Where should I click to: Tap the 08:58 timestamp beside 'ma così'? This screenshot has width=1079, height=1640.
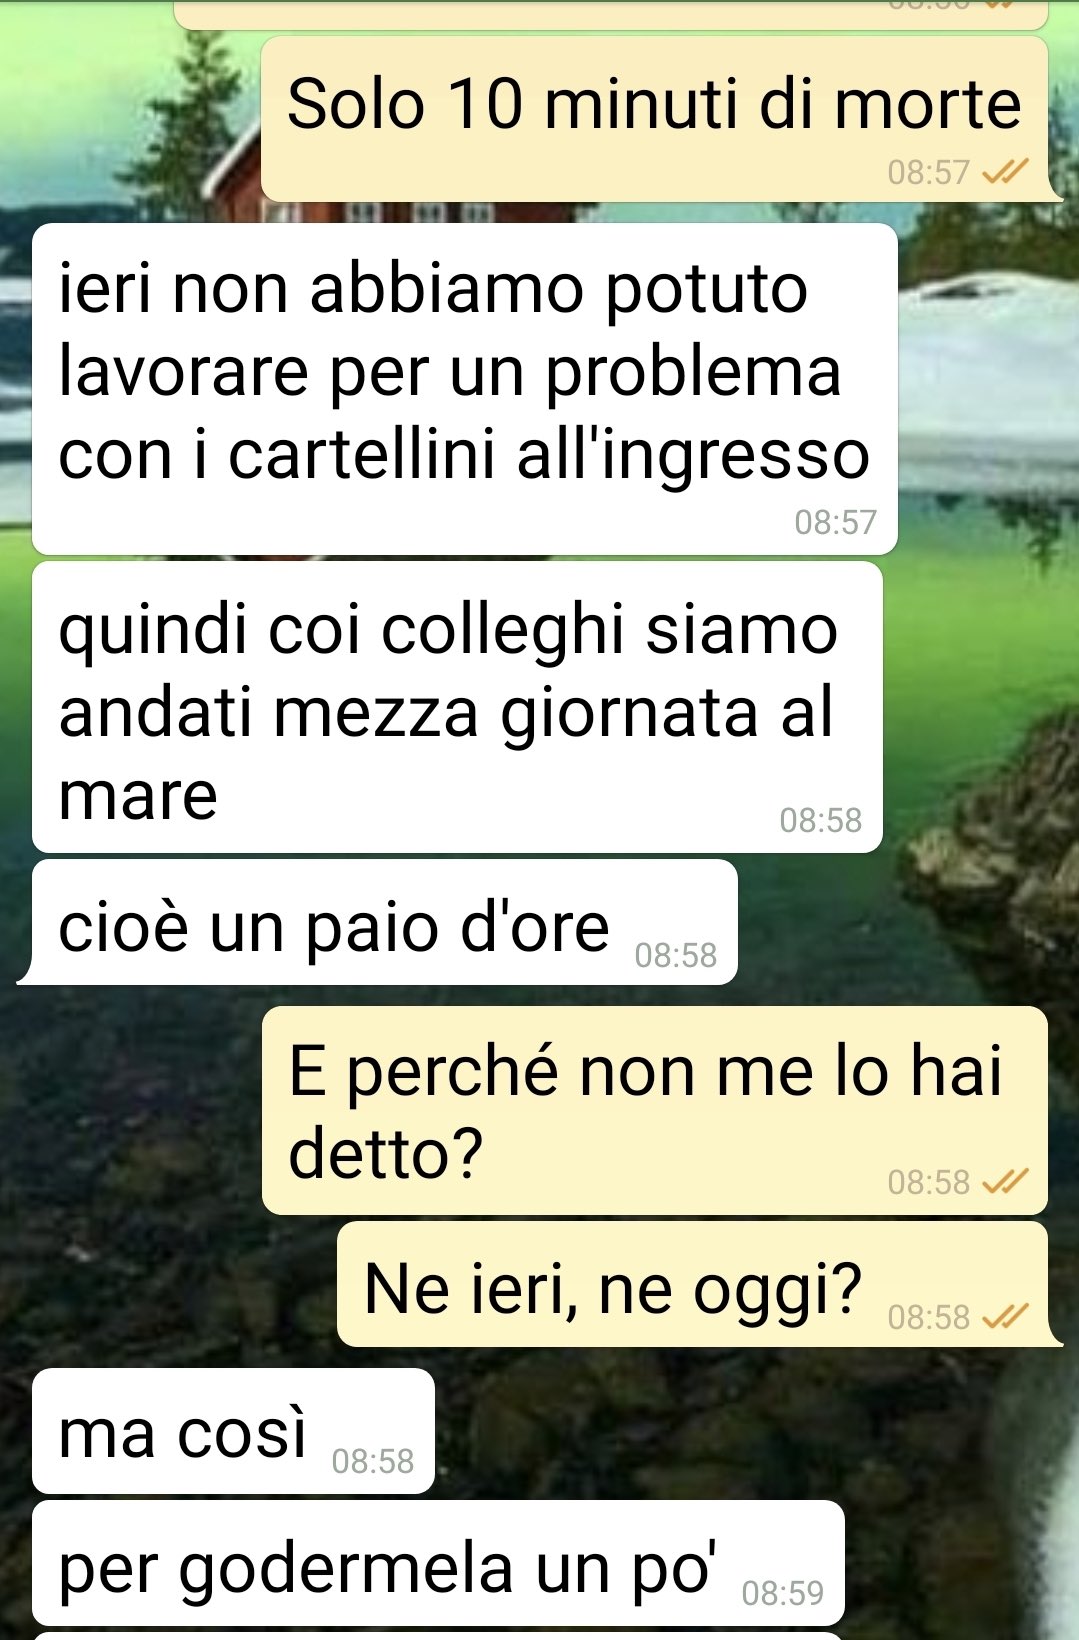pyautogui.click(x=372, y=1461)
